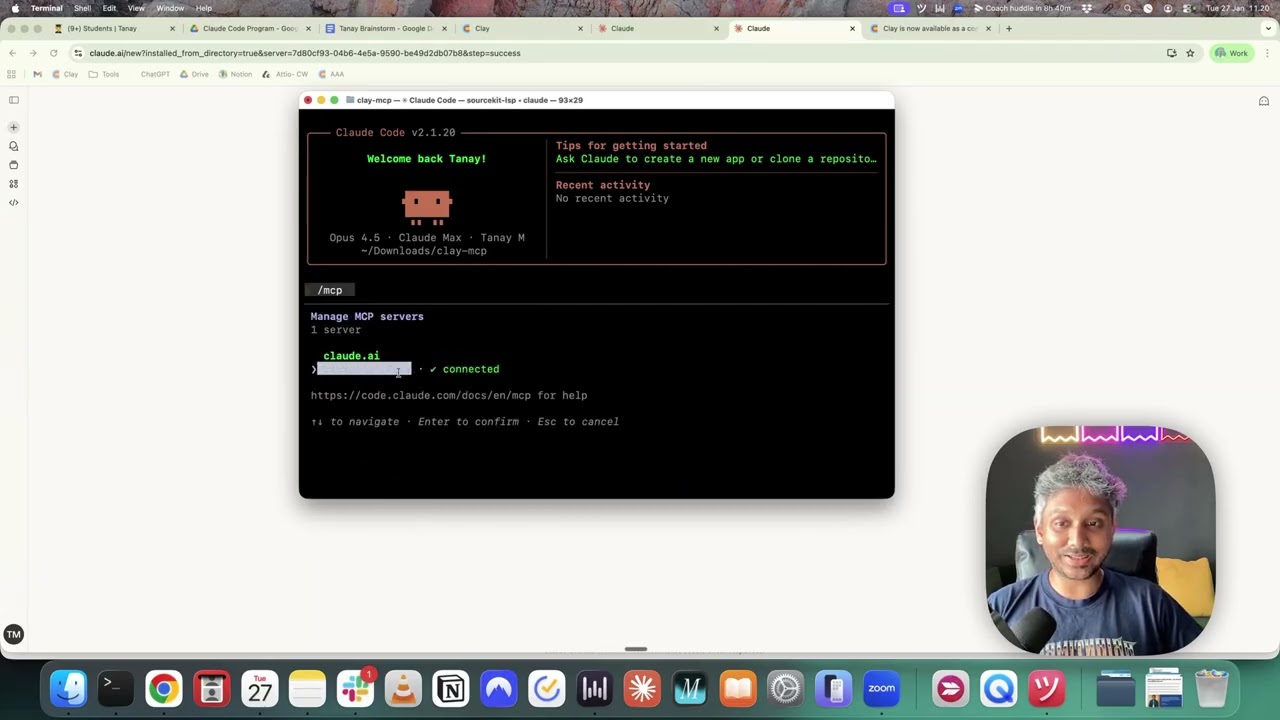Switch to the 'Clay is now available' tab
The width and height of the screenshot is (1280, 720).
(930, 28)
